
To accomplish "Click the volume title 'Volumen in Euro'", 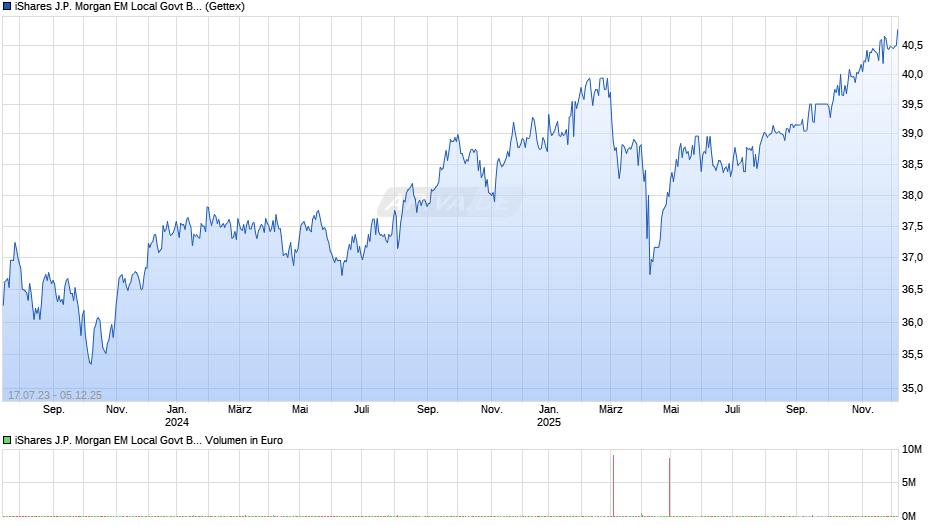I will (244, 440).
